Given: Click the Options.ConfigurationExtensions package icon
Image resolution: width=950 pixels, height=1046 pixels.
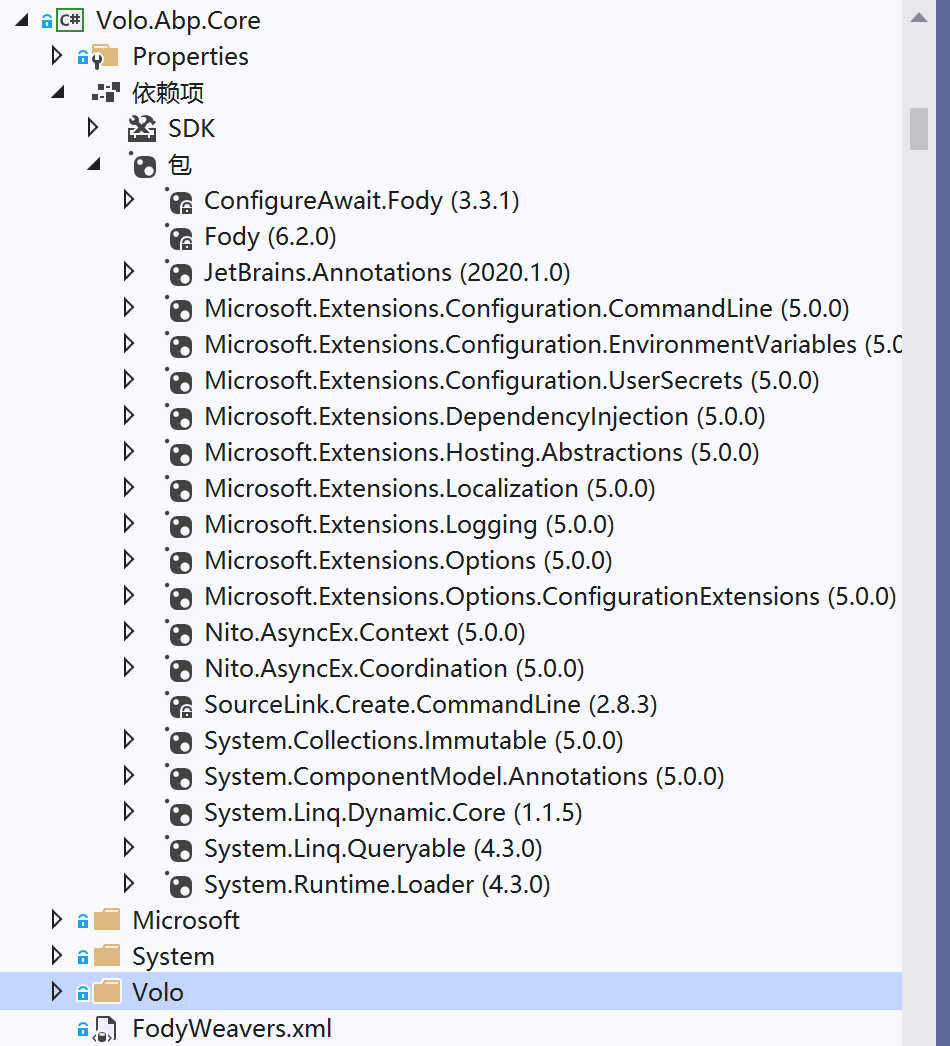Looking at the screenshot, I should point(179,597).
